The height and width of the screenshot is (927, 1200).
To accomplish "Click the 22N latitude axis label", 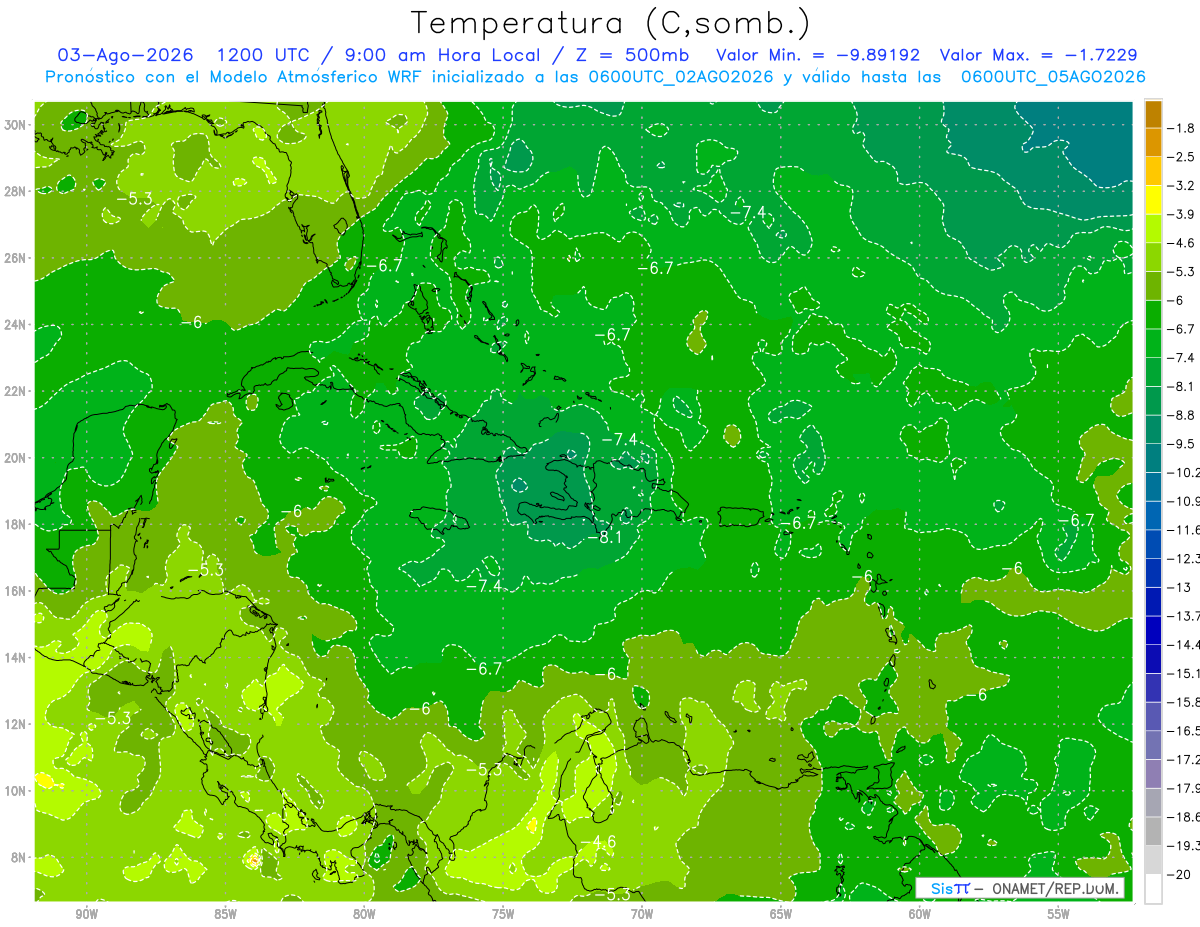I will pyautogui.click(x=15, y=391).
